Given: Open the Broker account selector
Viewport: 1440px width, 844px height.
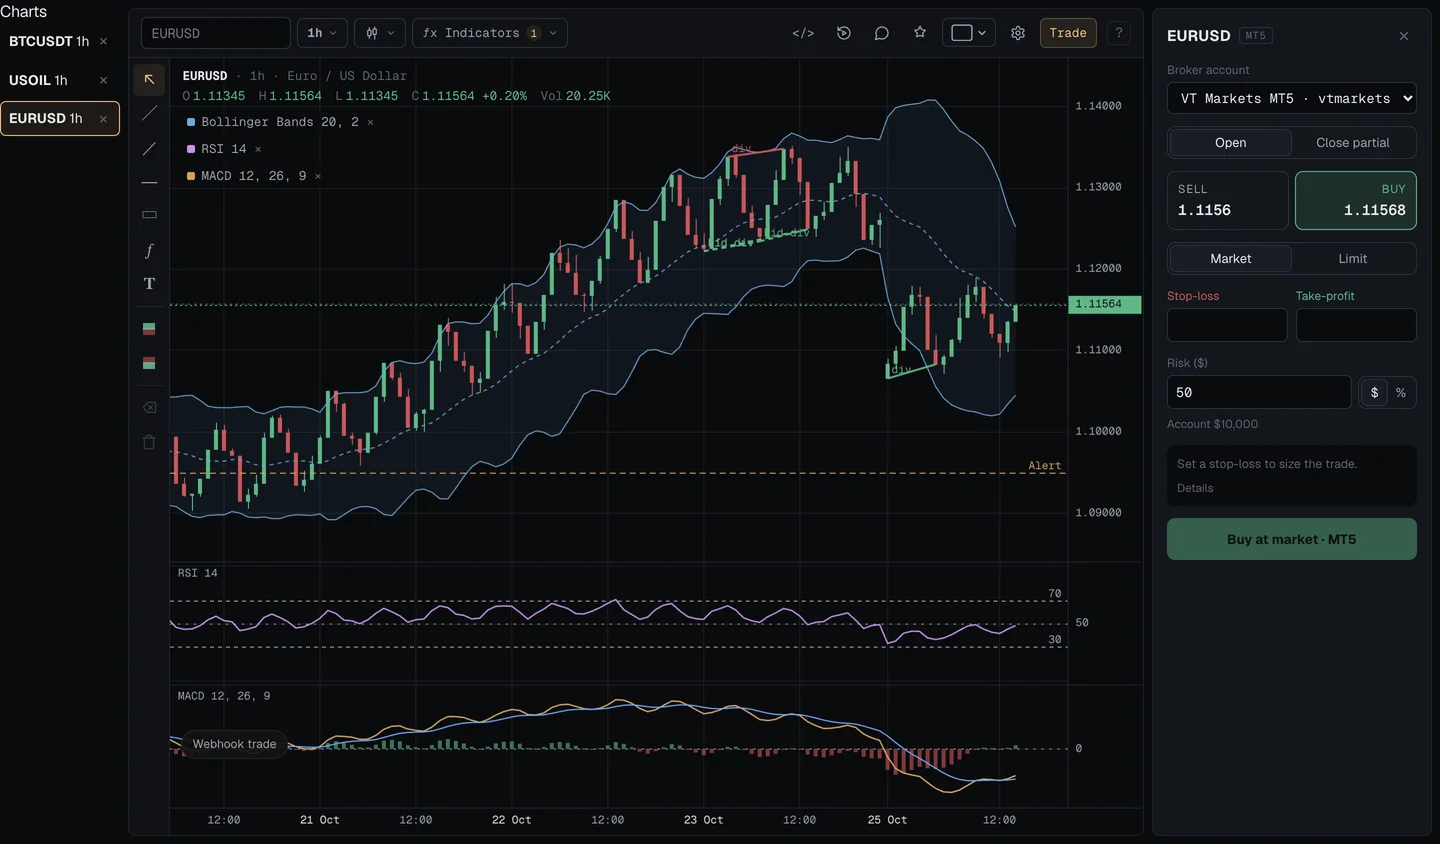Looking at the screenshot, I should coord(1292,98).
